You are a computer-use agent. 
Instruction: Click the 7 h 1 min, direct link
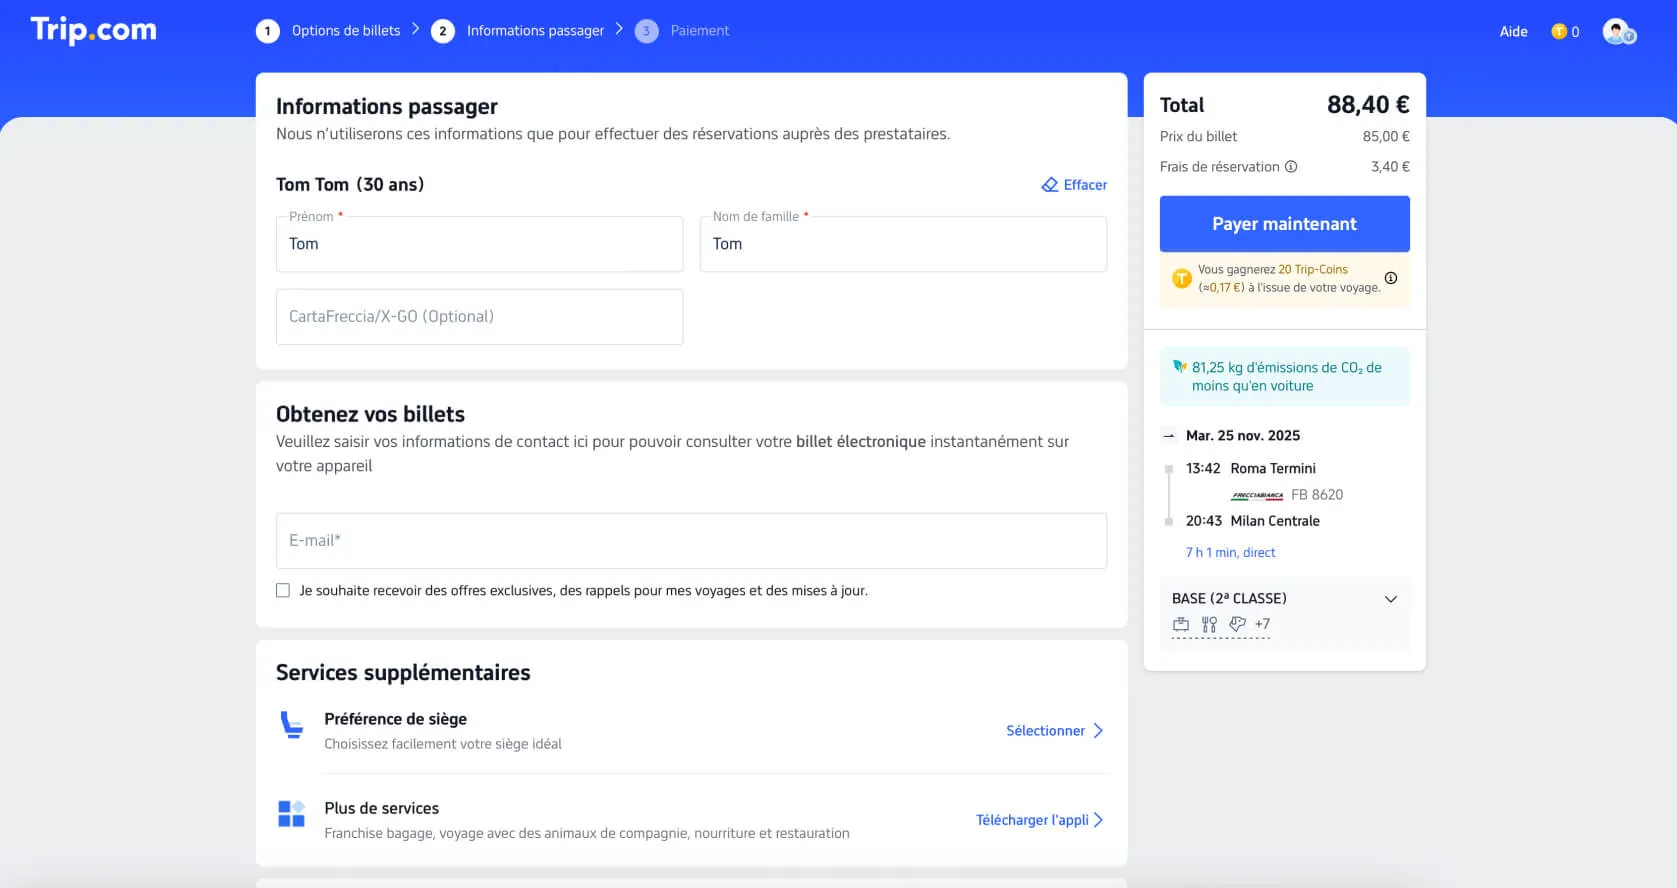(x=1230, y=552)
